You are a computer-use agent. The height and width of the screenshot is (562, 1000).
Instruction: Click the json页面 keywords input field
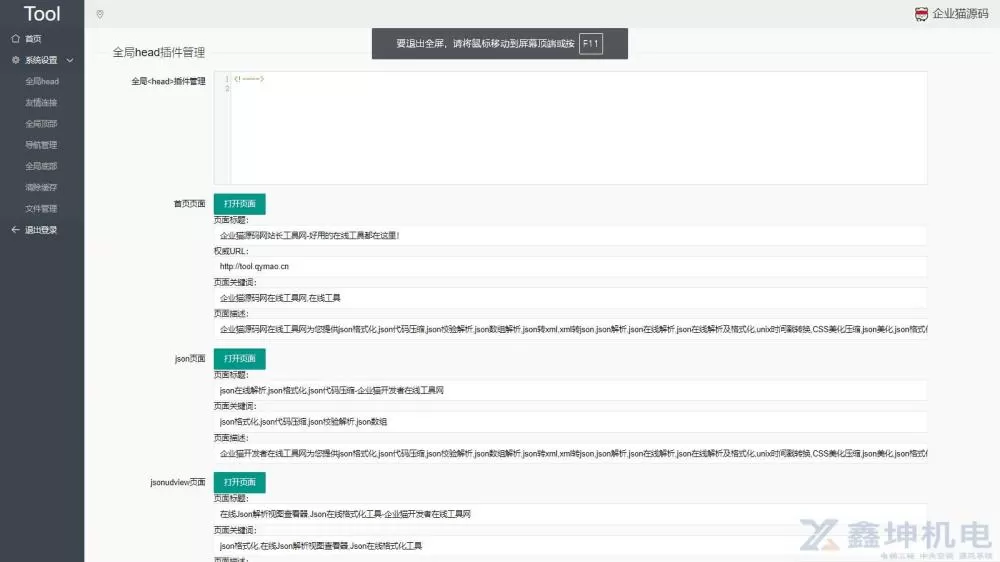pyautogui.click(x=570, y=422)
